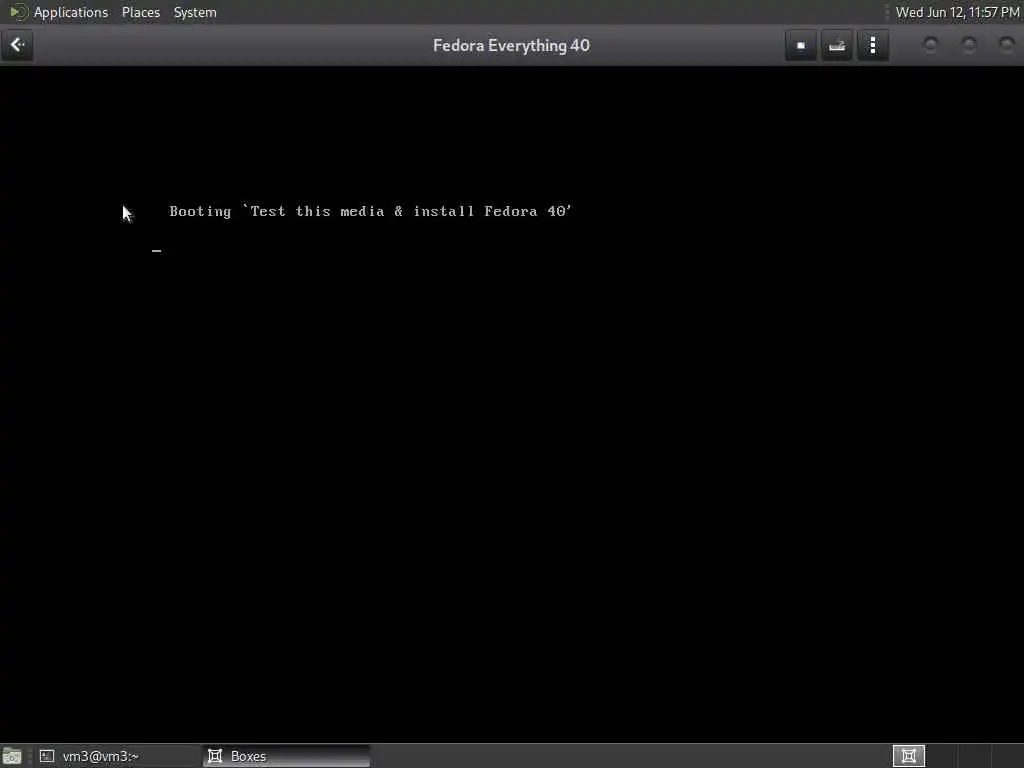This screenshot has width=1024, height=768.
Task: Click the stop button in Boxes header
Action: pyautogui.click(x=801, y=46)
